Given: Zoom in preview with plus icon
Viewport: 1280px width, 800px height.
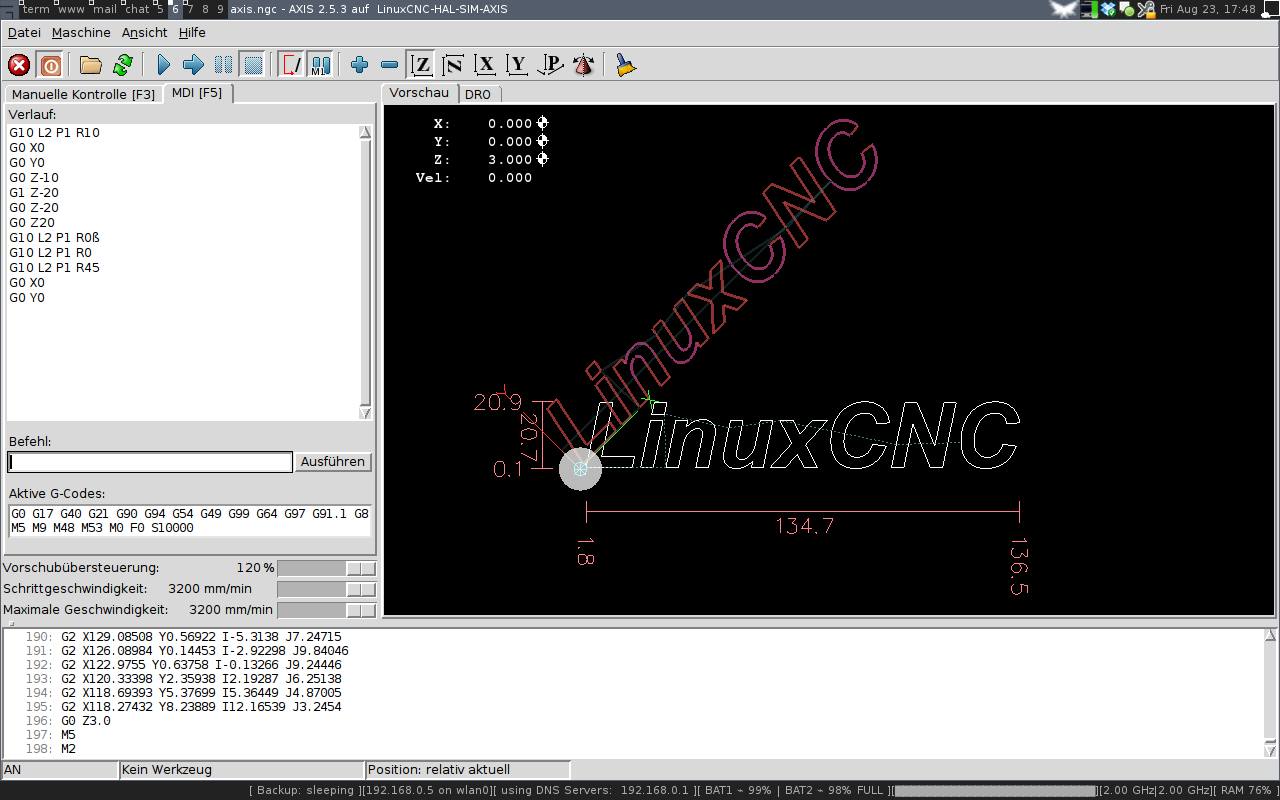Looking at the screenshot, I should pyautogui.click(x=360, y=65).
